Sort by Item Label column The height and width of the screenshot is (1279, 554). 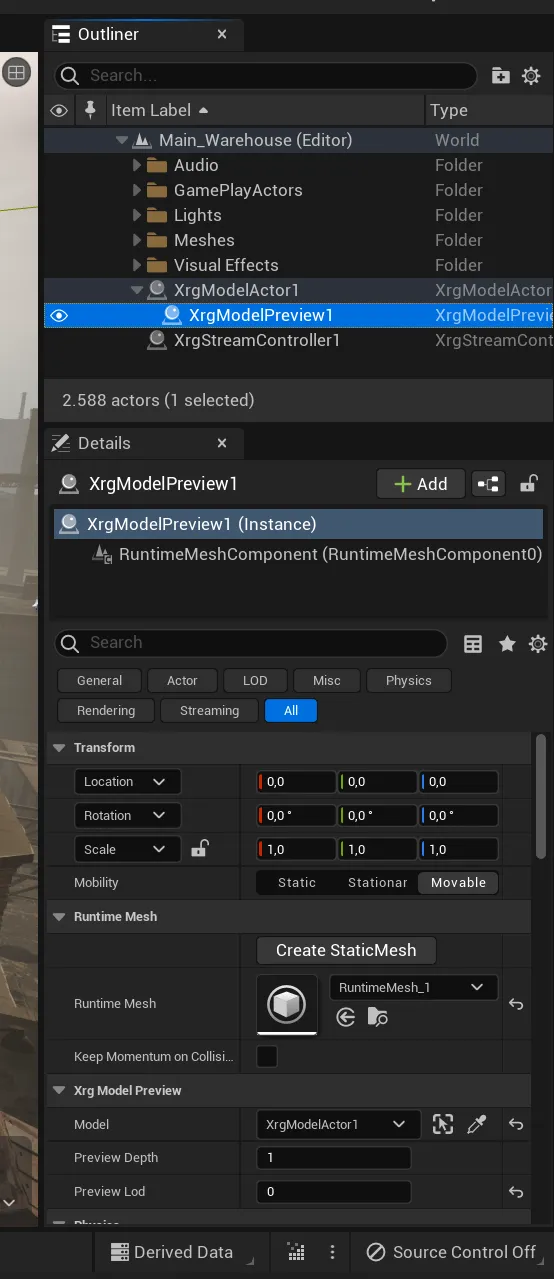tap(264, 110)
